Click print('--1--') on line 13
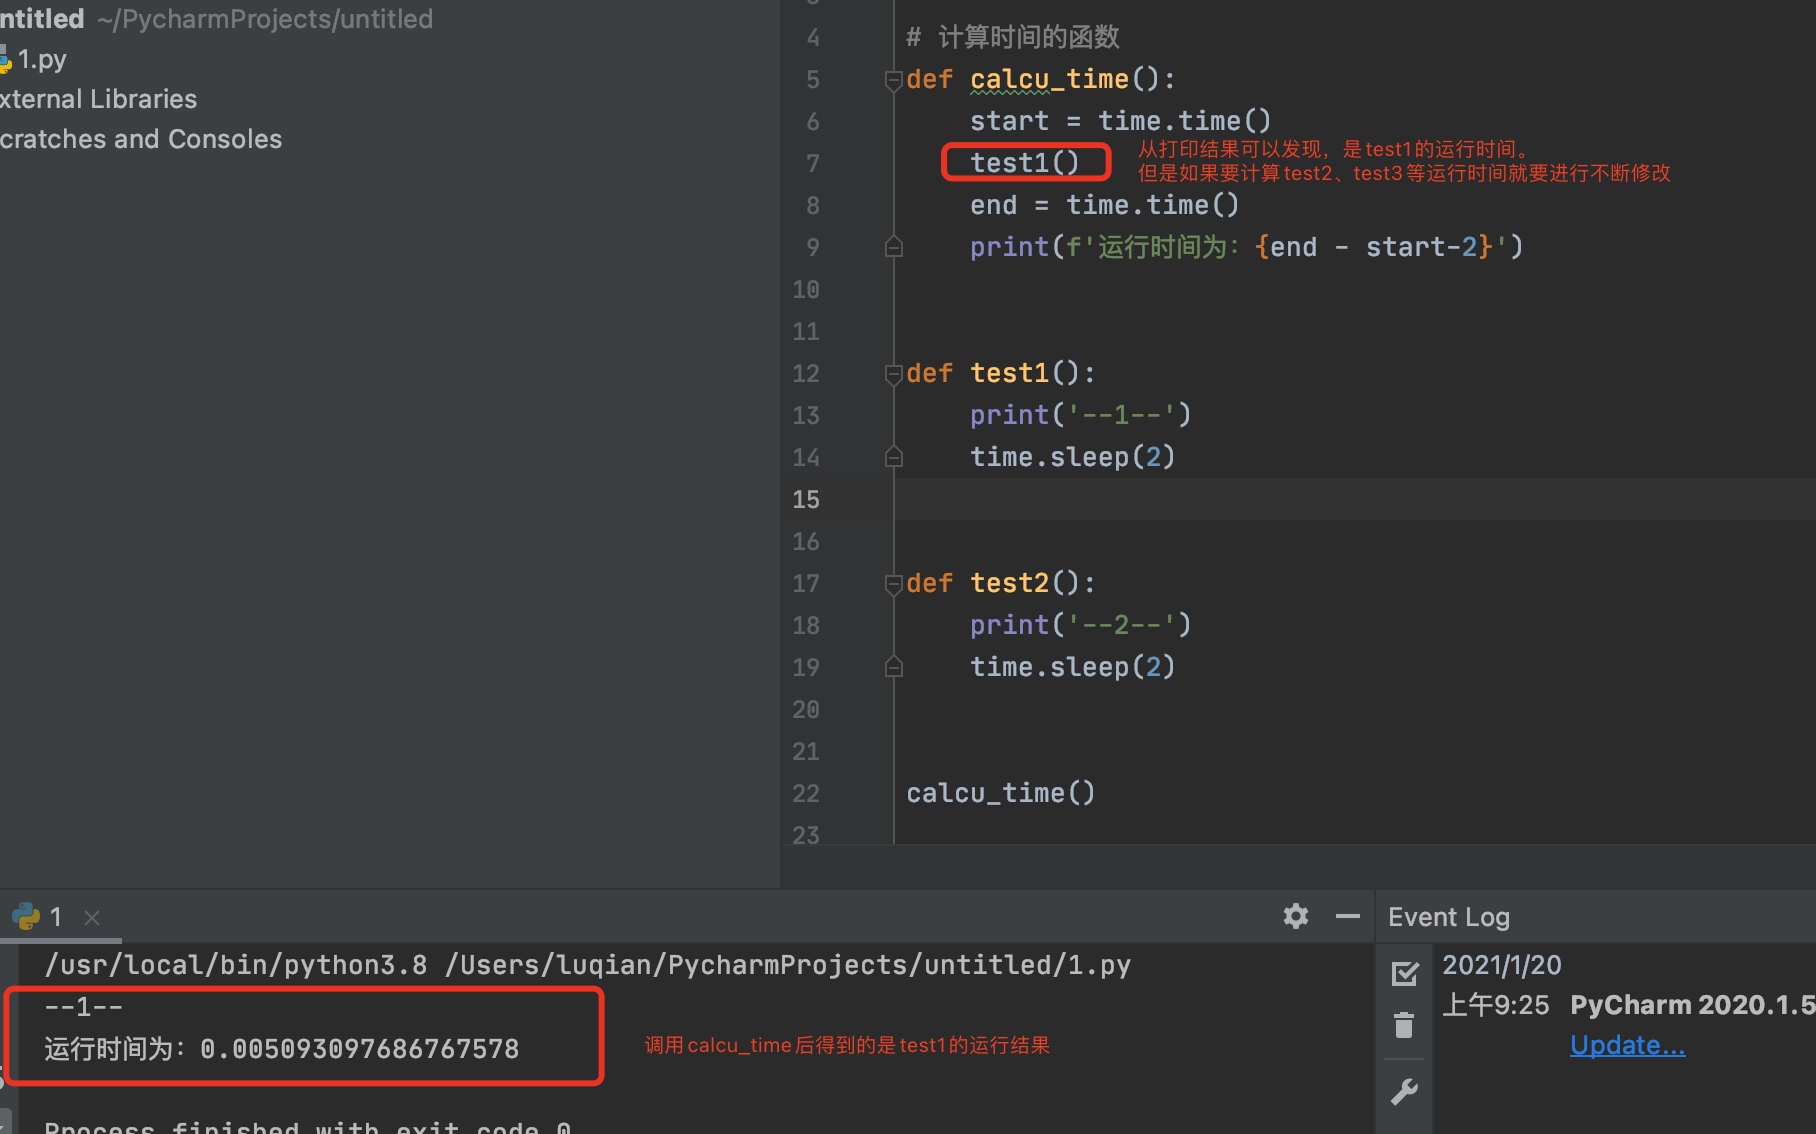This screenshot has width=1816, height=1134. [x=1081, y=415]
